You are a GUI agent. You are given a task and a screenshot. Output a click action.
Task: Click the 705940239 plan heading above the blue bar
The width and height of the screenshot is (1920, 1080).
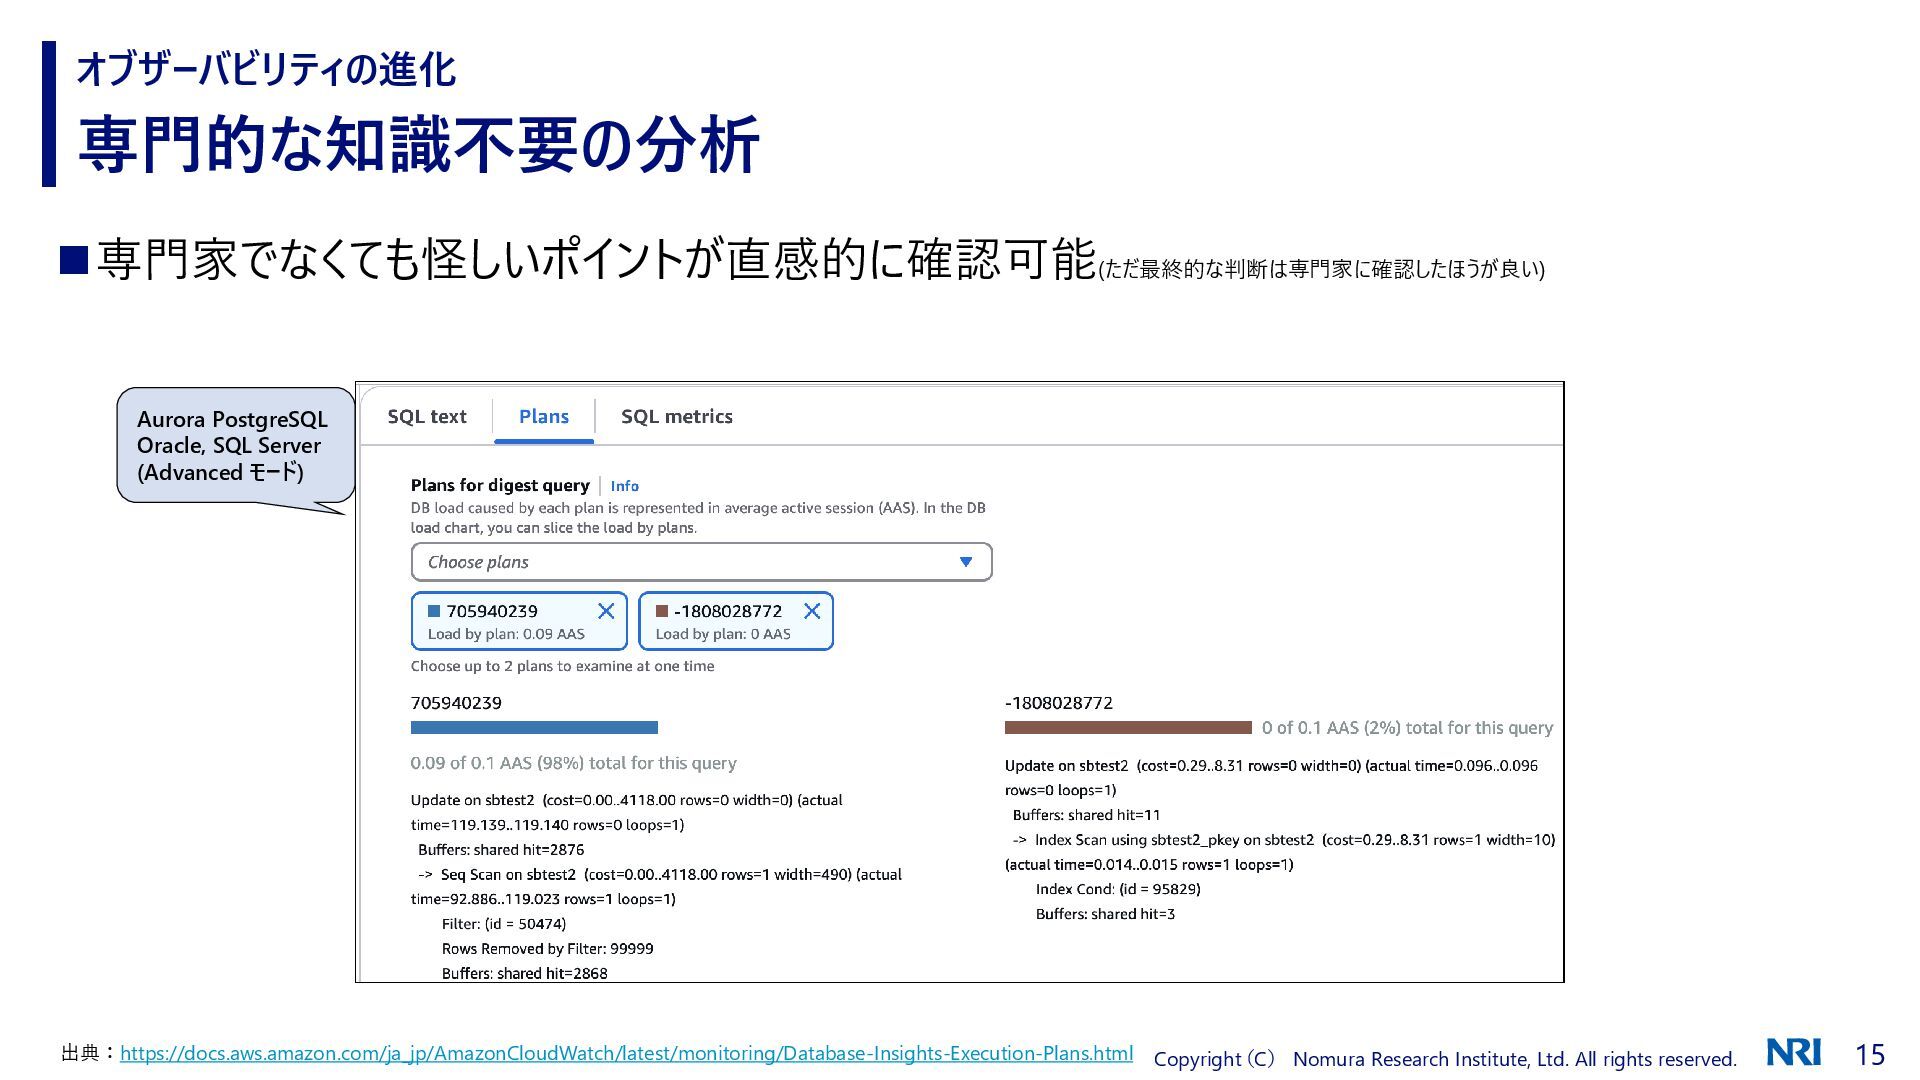pos(456,703)
